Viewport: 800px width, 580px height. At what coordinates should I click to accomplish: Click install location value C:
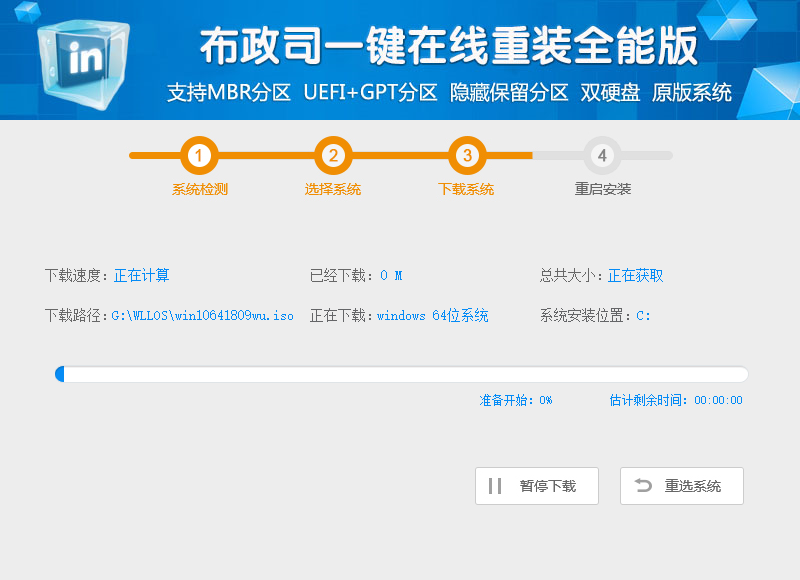coord(643,316)
